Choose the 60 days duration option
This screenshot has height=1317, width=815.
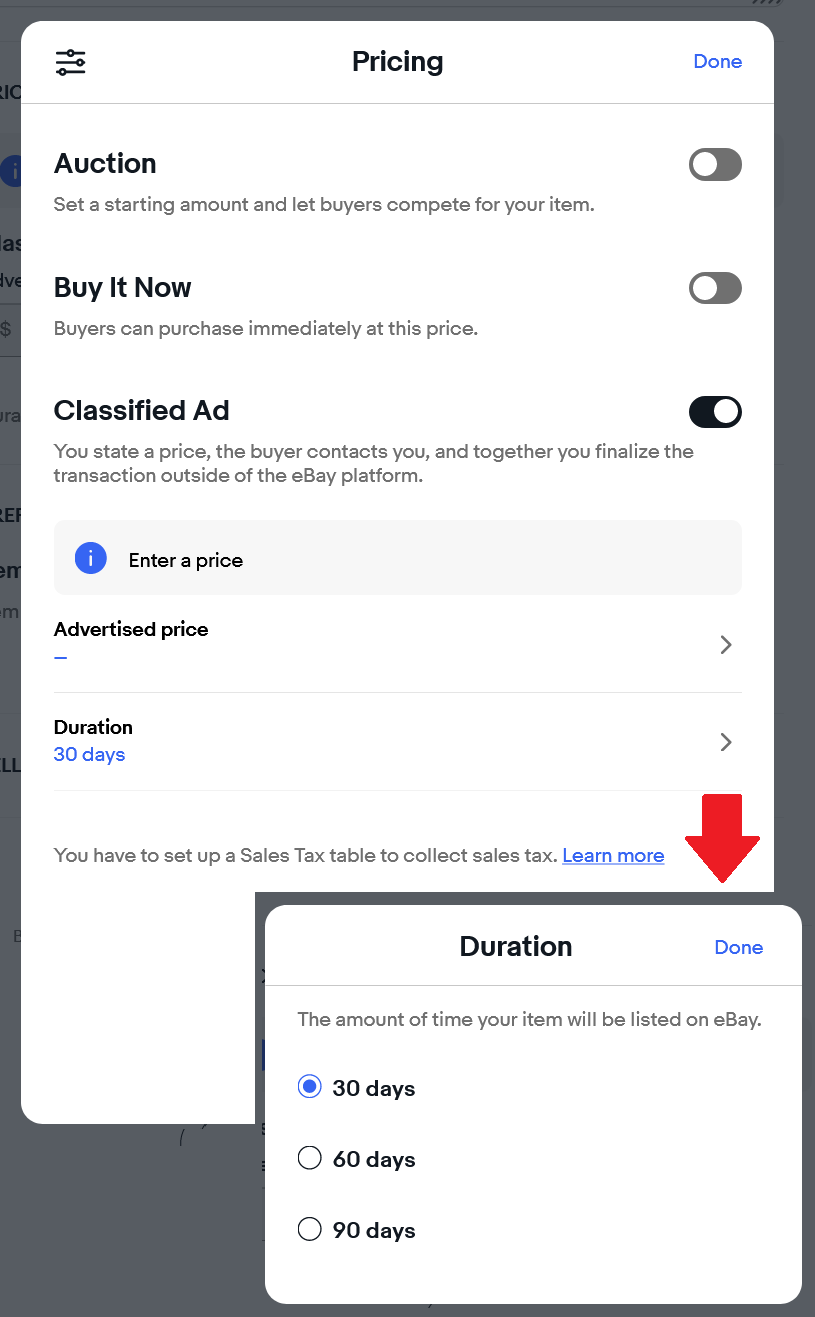[310, 1158]
